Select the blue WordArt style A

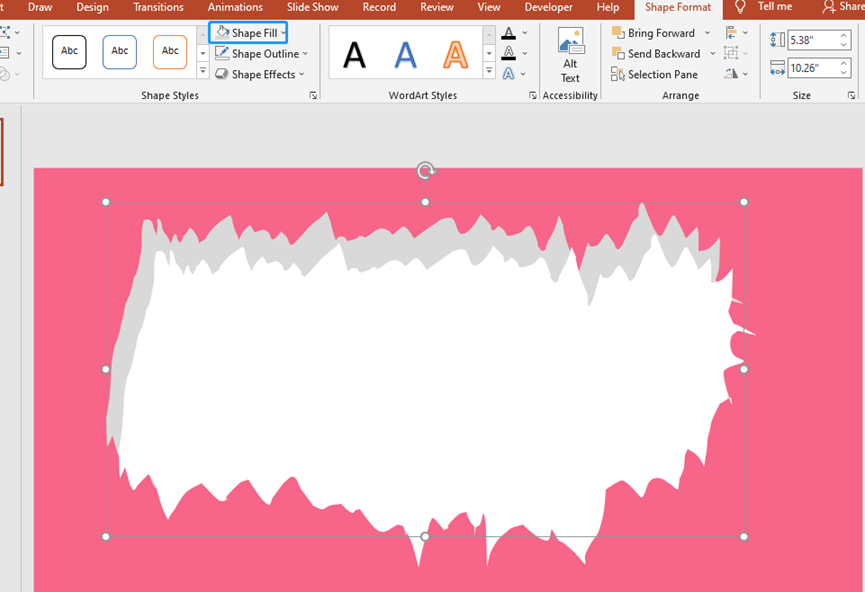(x=405, y=55)
